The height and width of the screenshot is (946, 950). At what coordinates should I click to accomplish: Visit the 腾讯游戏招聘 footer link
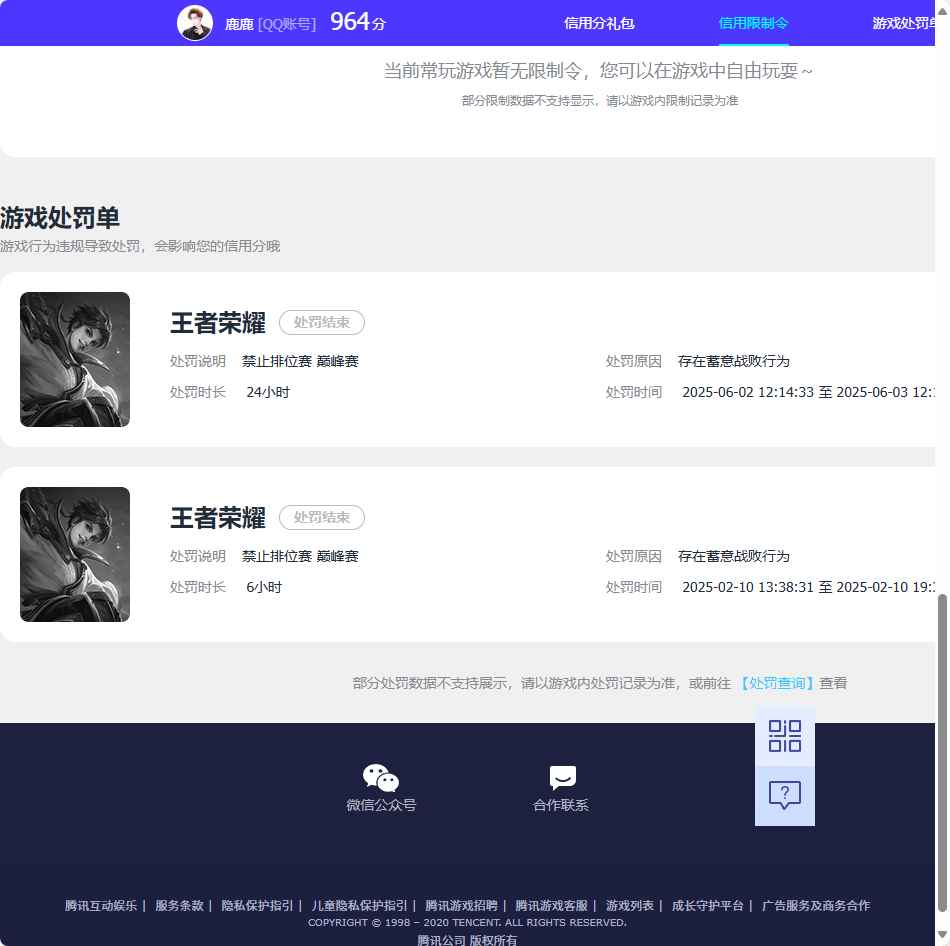(x=461, y=905)
